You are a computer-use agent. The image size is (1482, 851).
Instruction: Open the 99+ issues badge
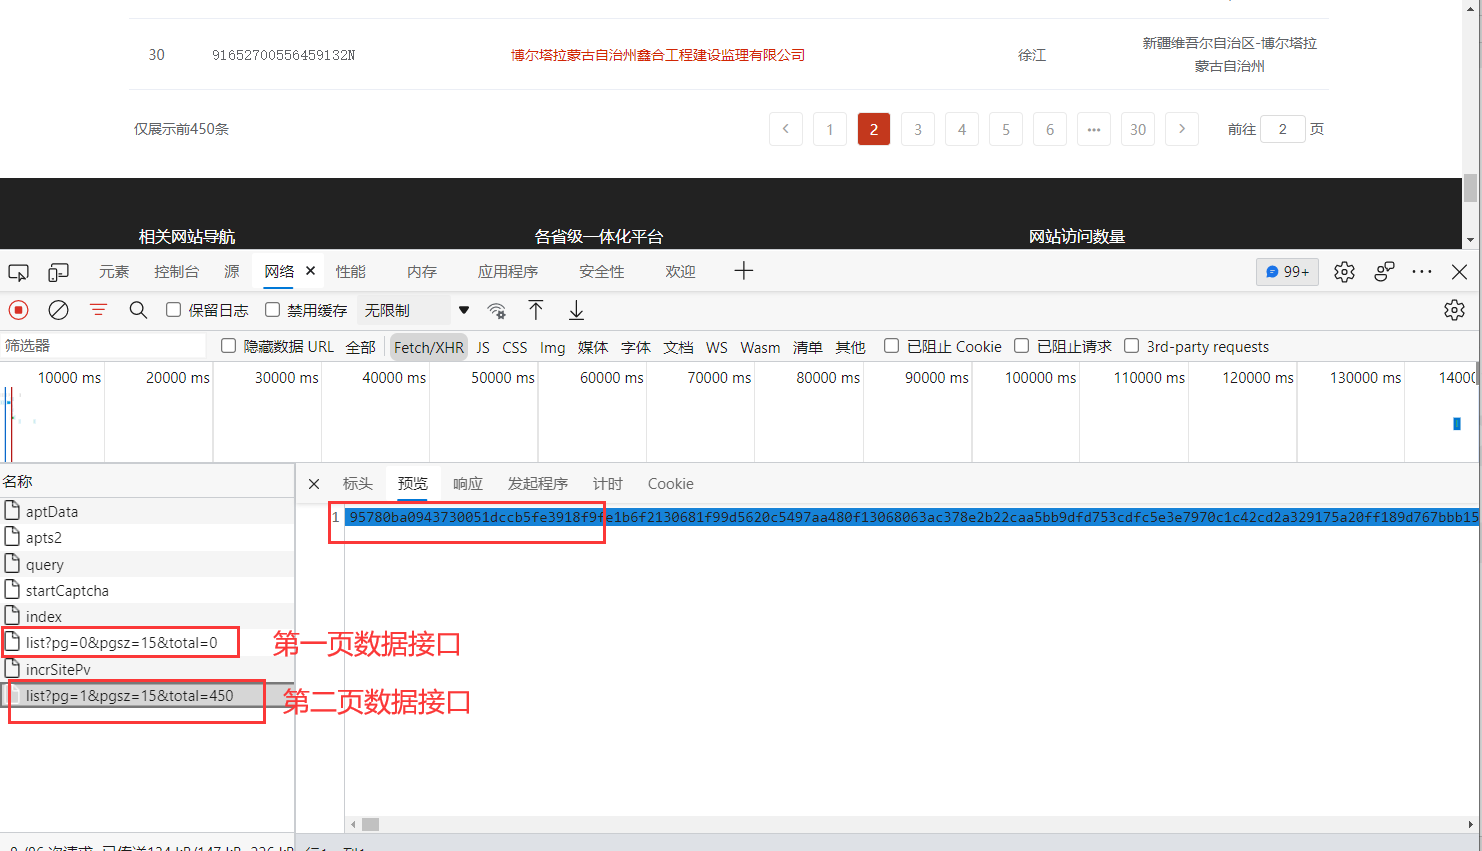[x=1287, y=272]
